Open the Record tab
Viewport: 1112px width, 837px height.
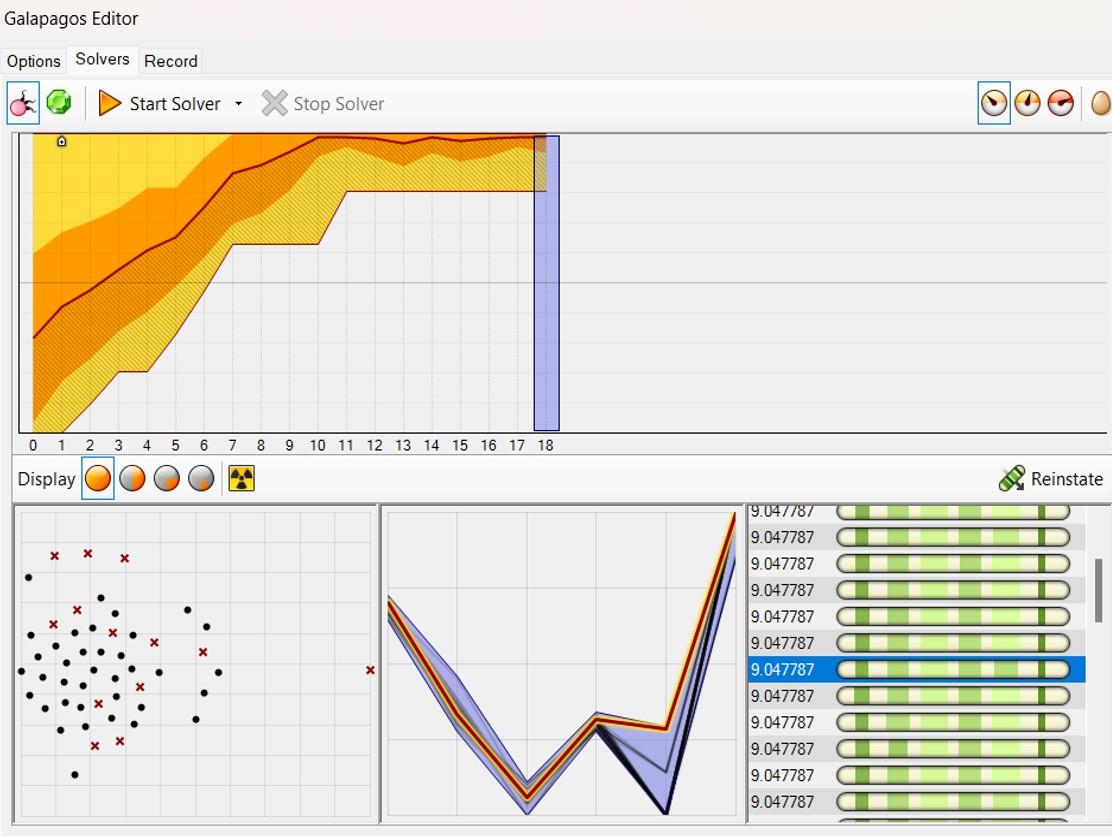point(170,61)
